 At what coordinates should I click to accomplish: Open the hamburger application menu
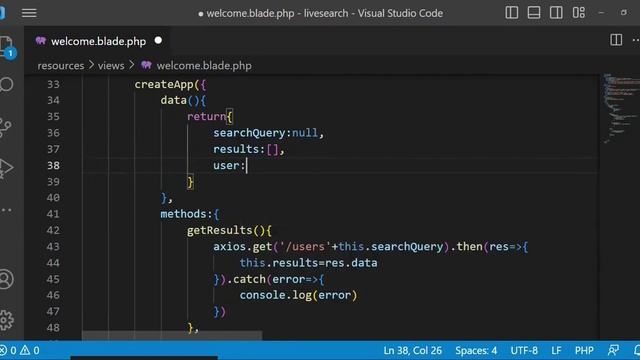[29, 13]
